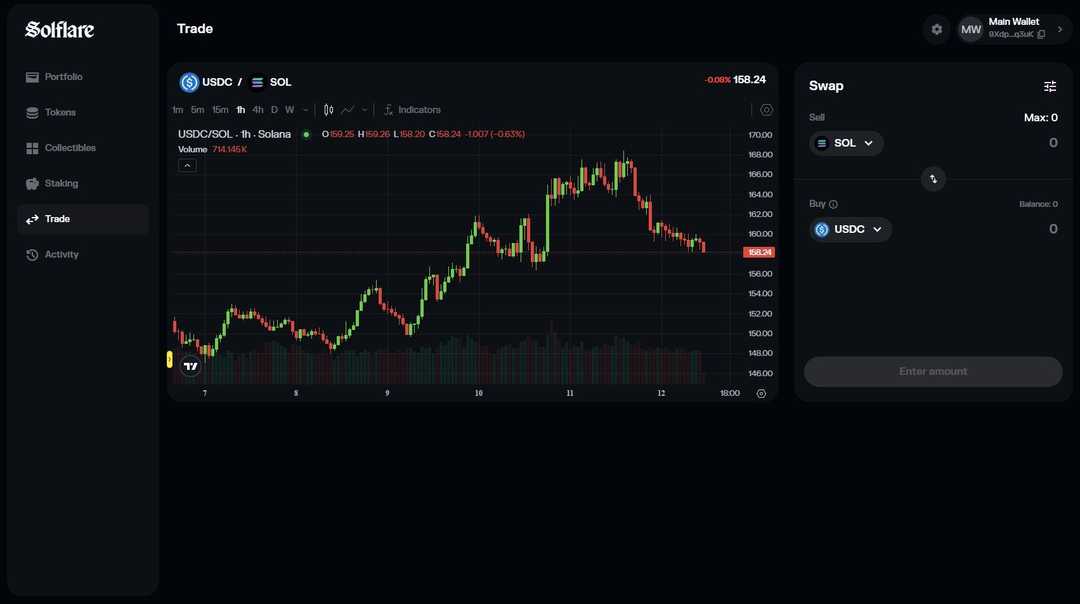Click the Collectibles icon in the sidebar
The width and height of the screenshot is (1080, 604).
33,147
